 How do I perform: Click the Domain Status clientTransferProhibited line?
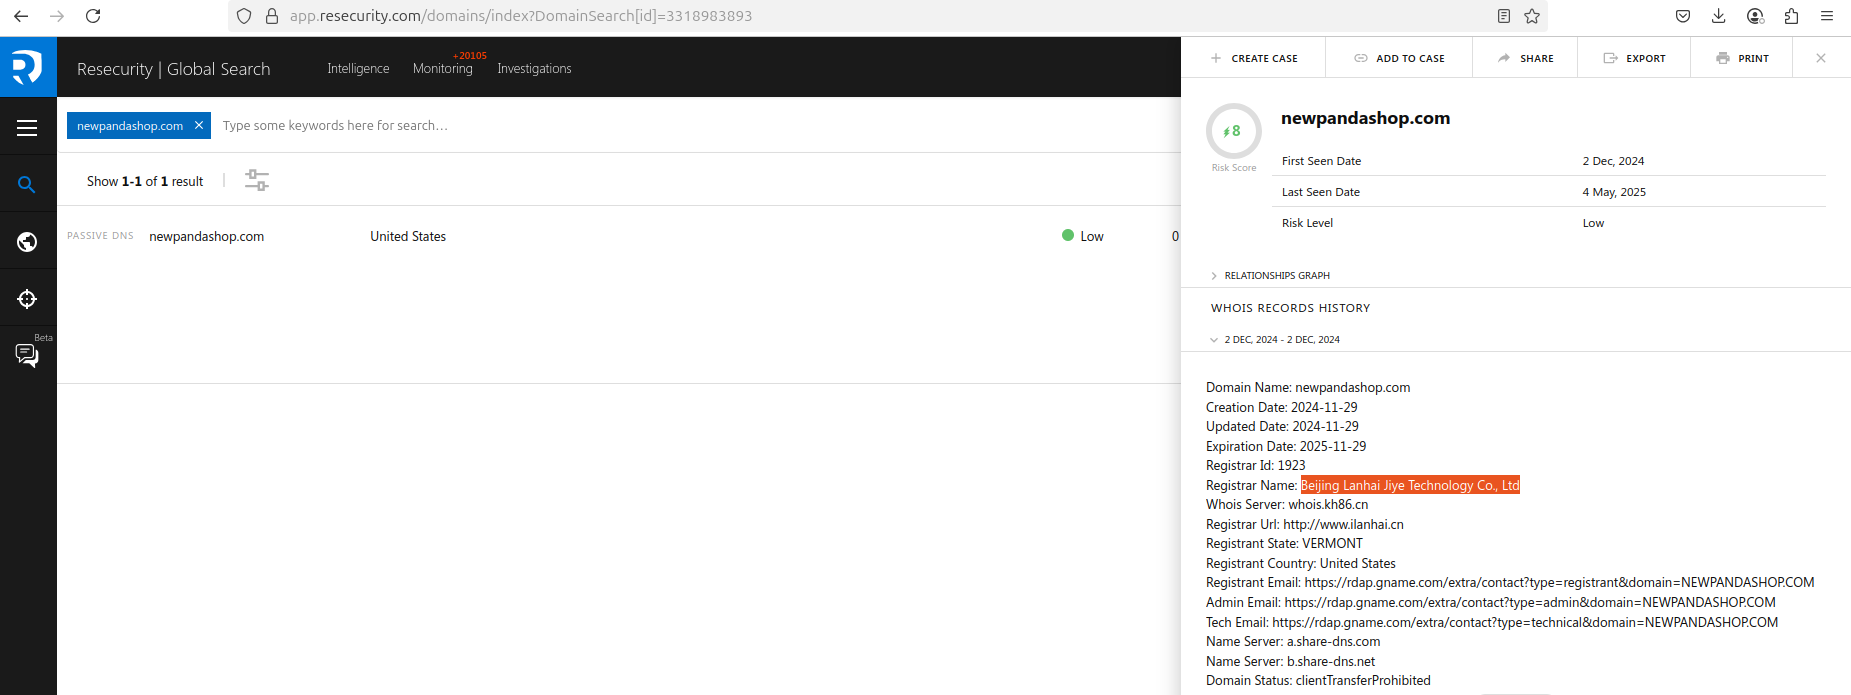1318,680
